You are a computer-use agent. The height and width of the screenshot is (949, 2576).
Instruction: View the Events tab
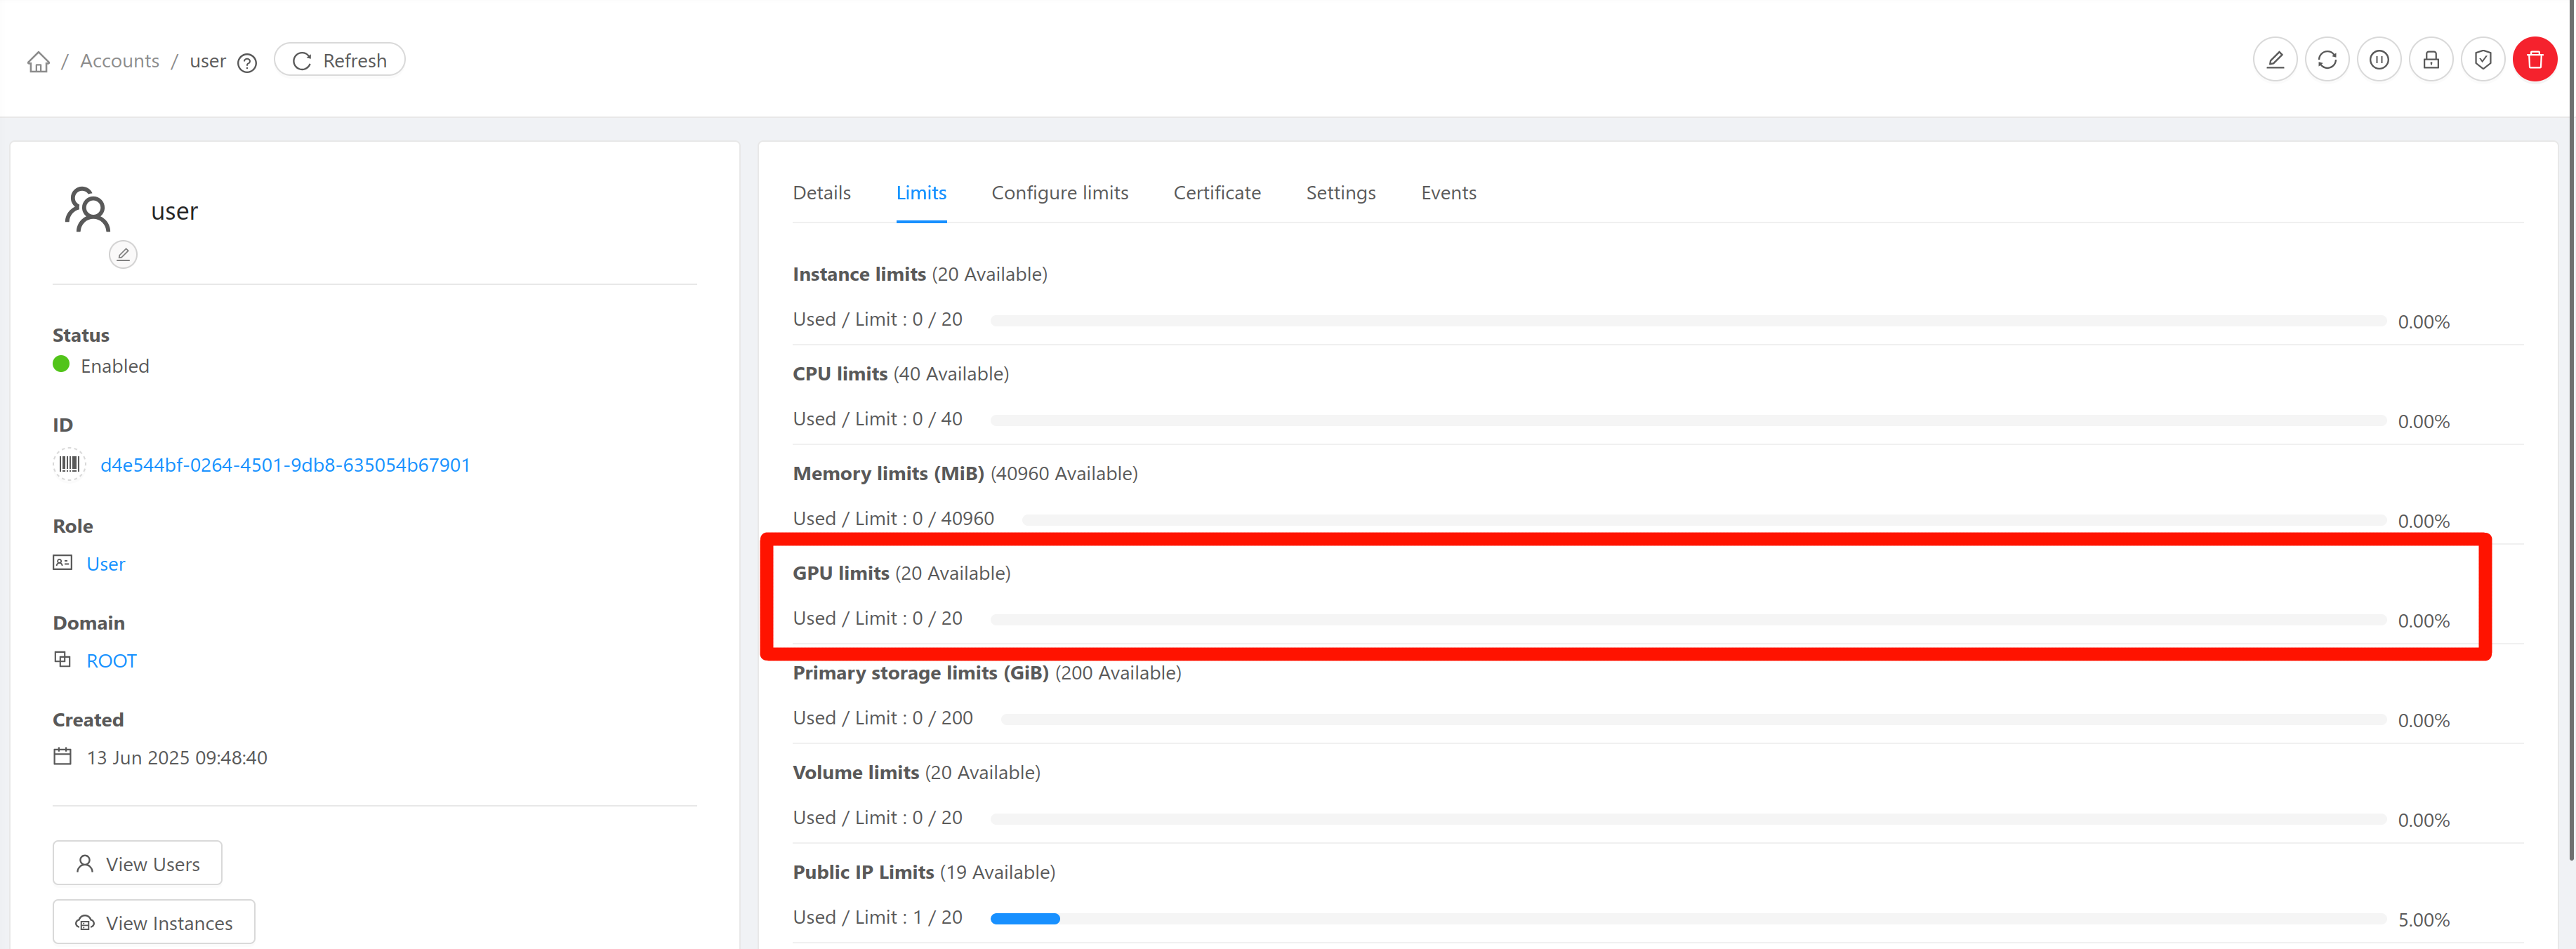(x=1449, y=193)
